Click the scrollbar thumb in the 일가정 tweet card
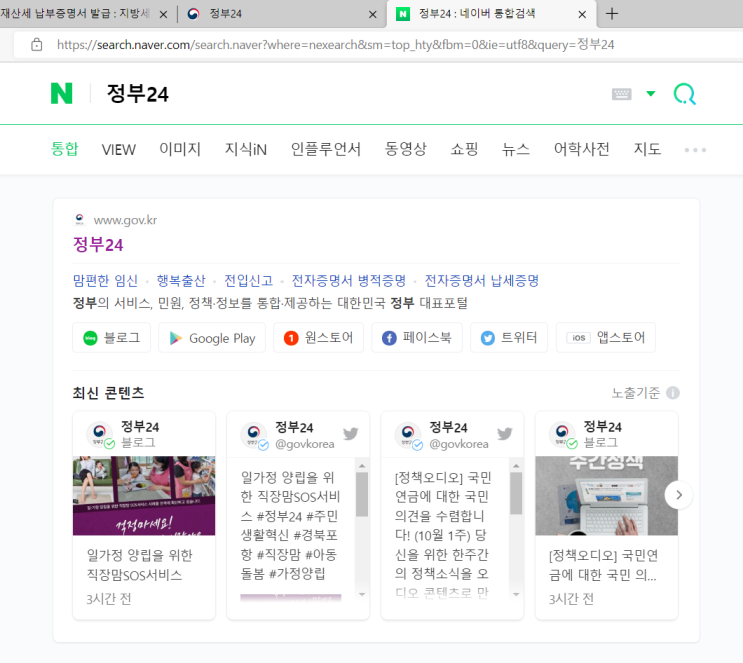 coord(362,494)
